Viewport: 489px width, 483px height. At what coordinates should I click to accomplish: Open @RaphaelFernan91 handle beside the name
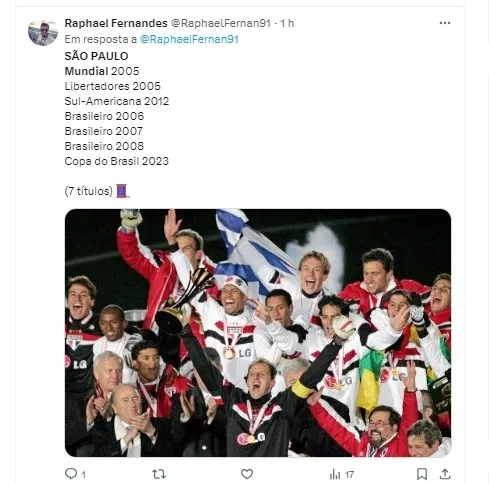pos(221,23)
